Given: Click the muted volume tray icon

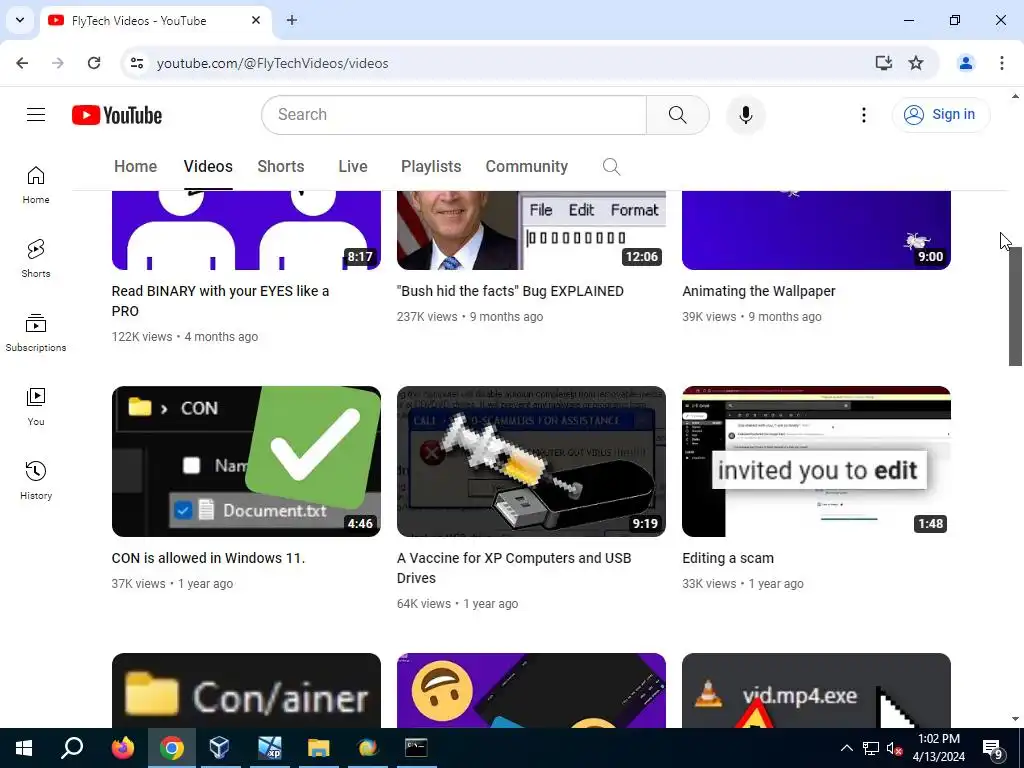Looking at the screenshot, I should (894, 748).
